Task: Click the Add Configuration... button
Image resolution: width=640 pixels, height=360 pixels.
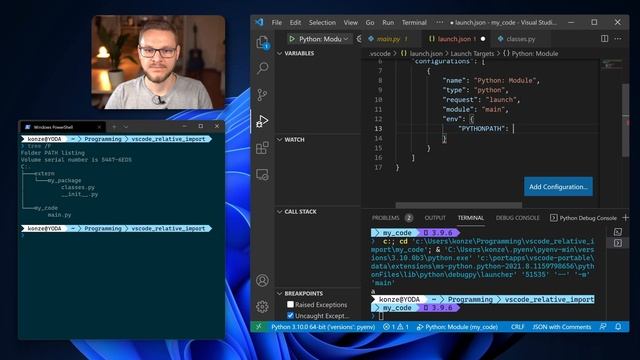Action: tap(558, 187)
